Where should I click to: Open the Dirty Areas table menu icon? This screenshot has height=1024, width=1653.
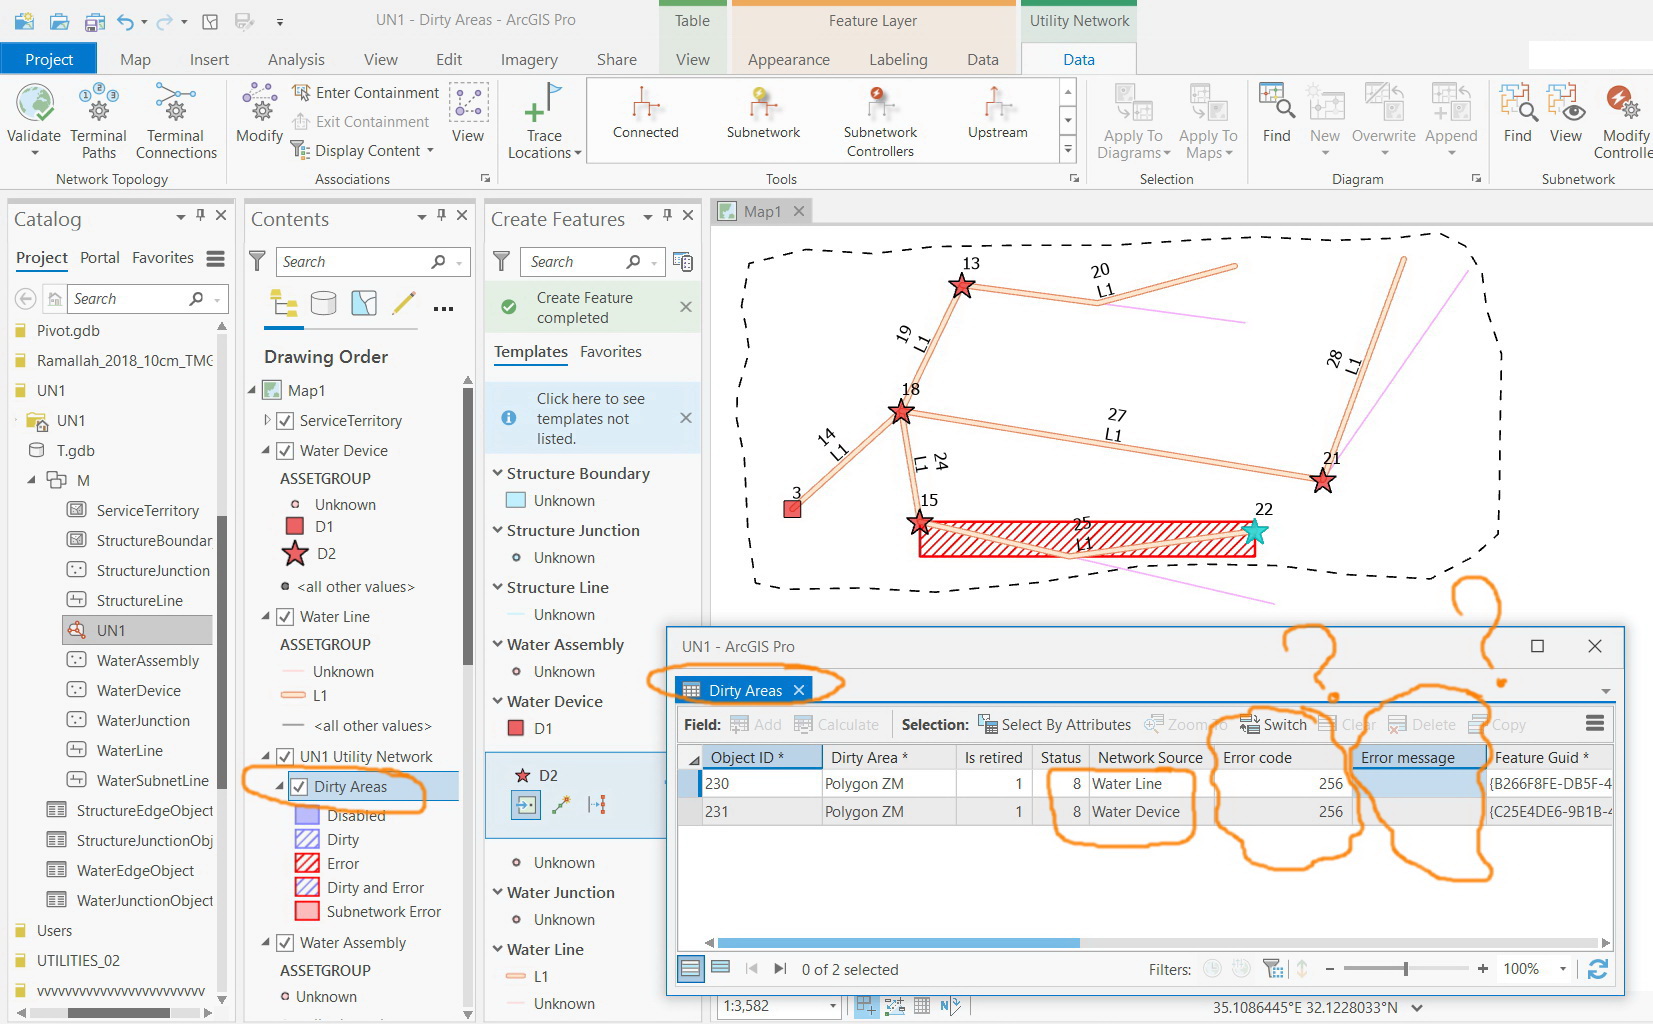pos(1595,723)
